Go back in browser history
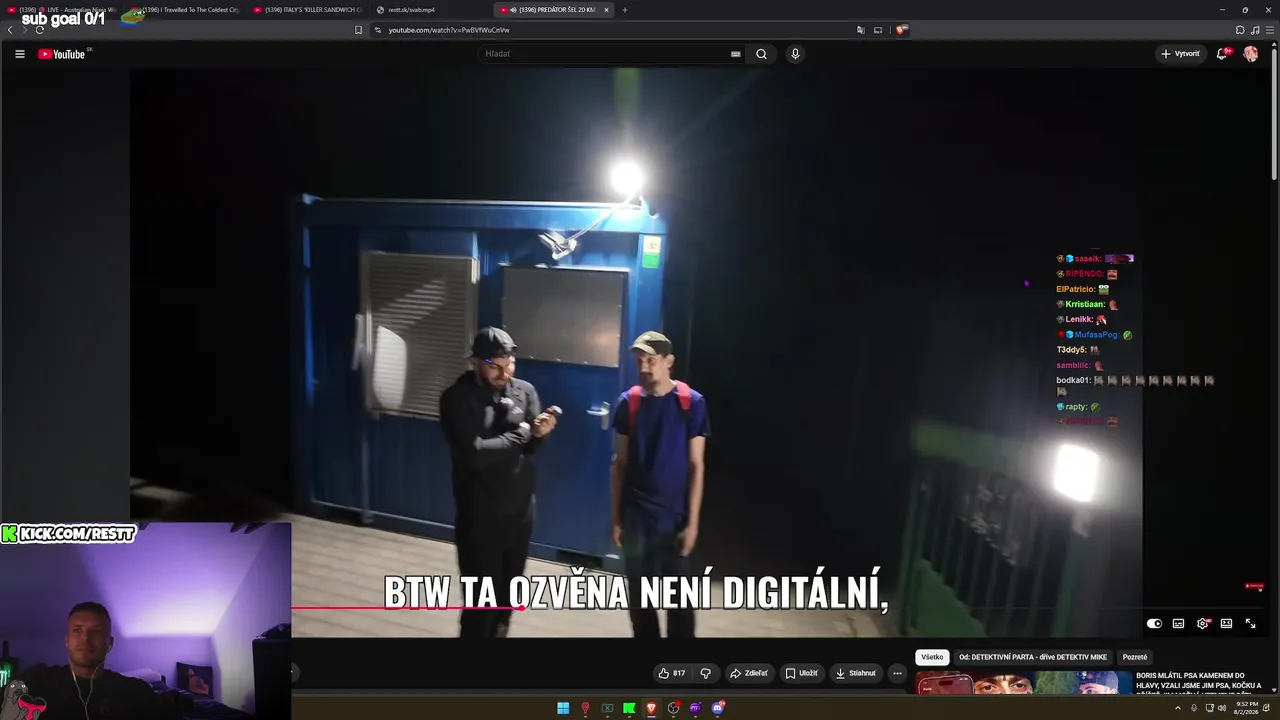The height and width of the screenshot is (720, 1280). tap(10, 30)
